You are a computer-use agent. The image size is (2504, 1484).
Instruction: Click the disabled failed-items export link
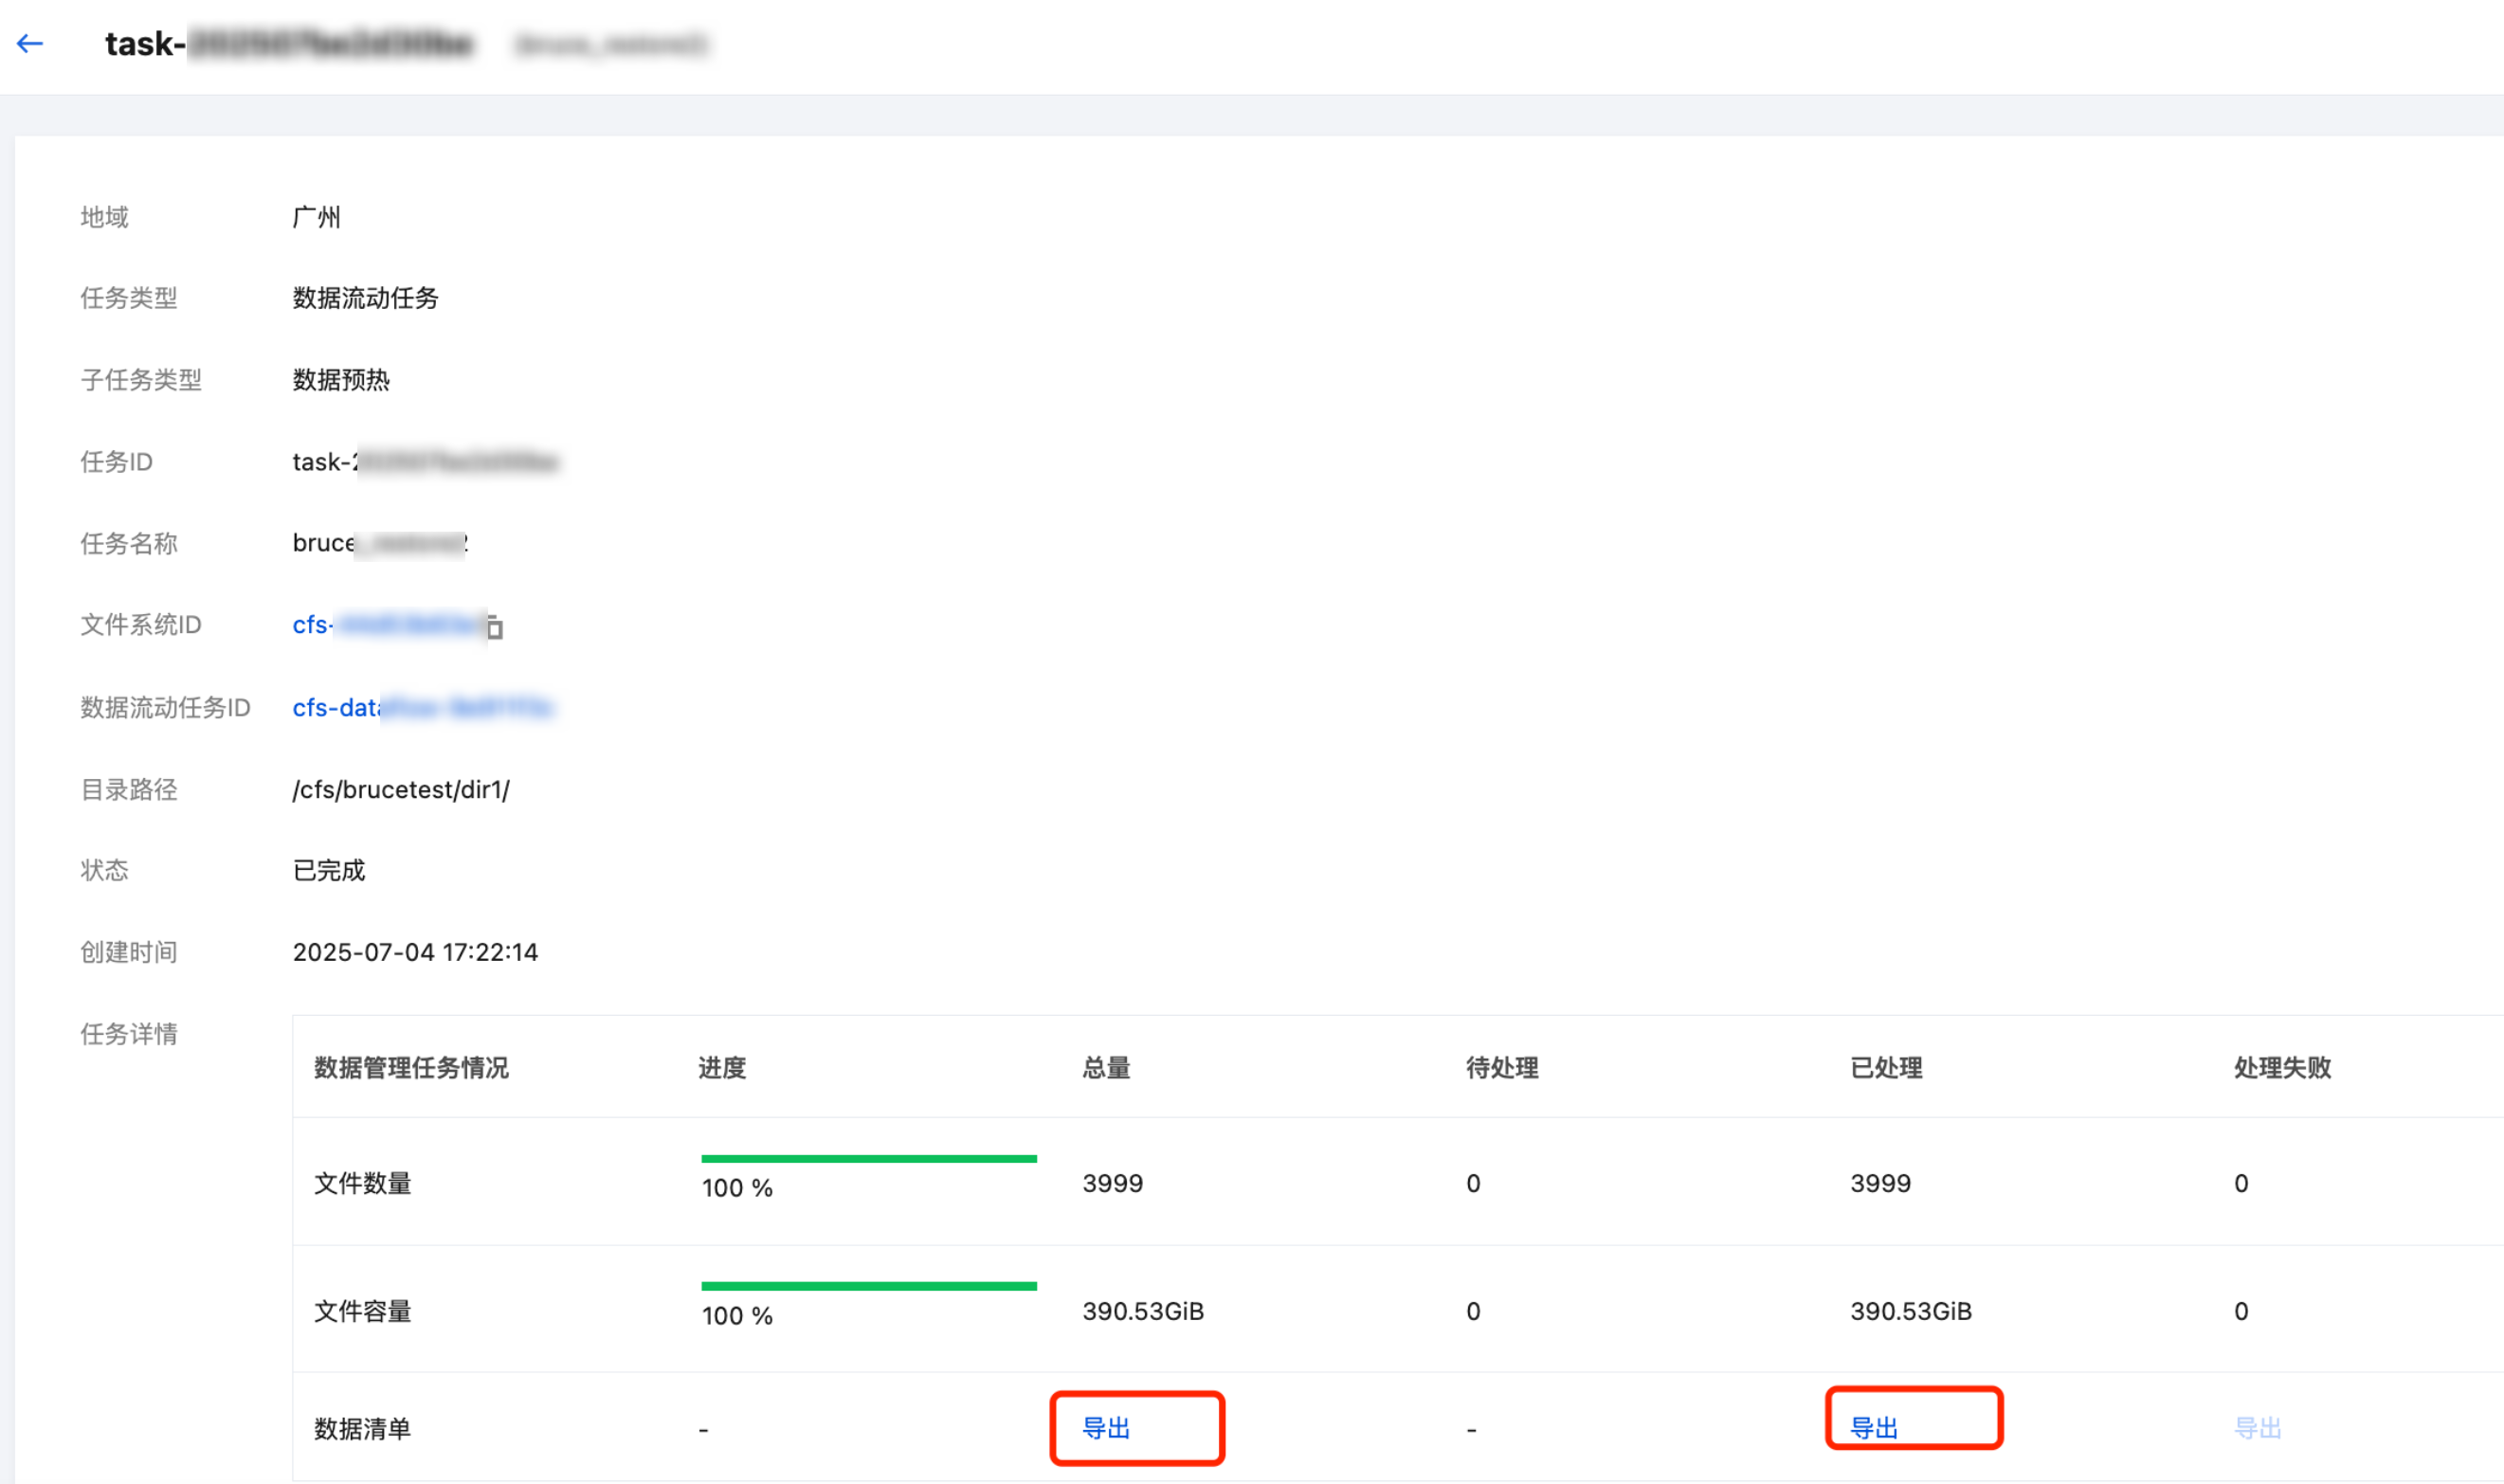pyautogui.click(x=2257, y=1428)
